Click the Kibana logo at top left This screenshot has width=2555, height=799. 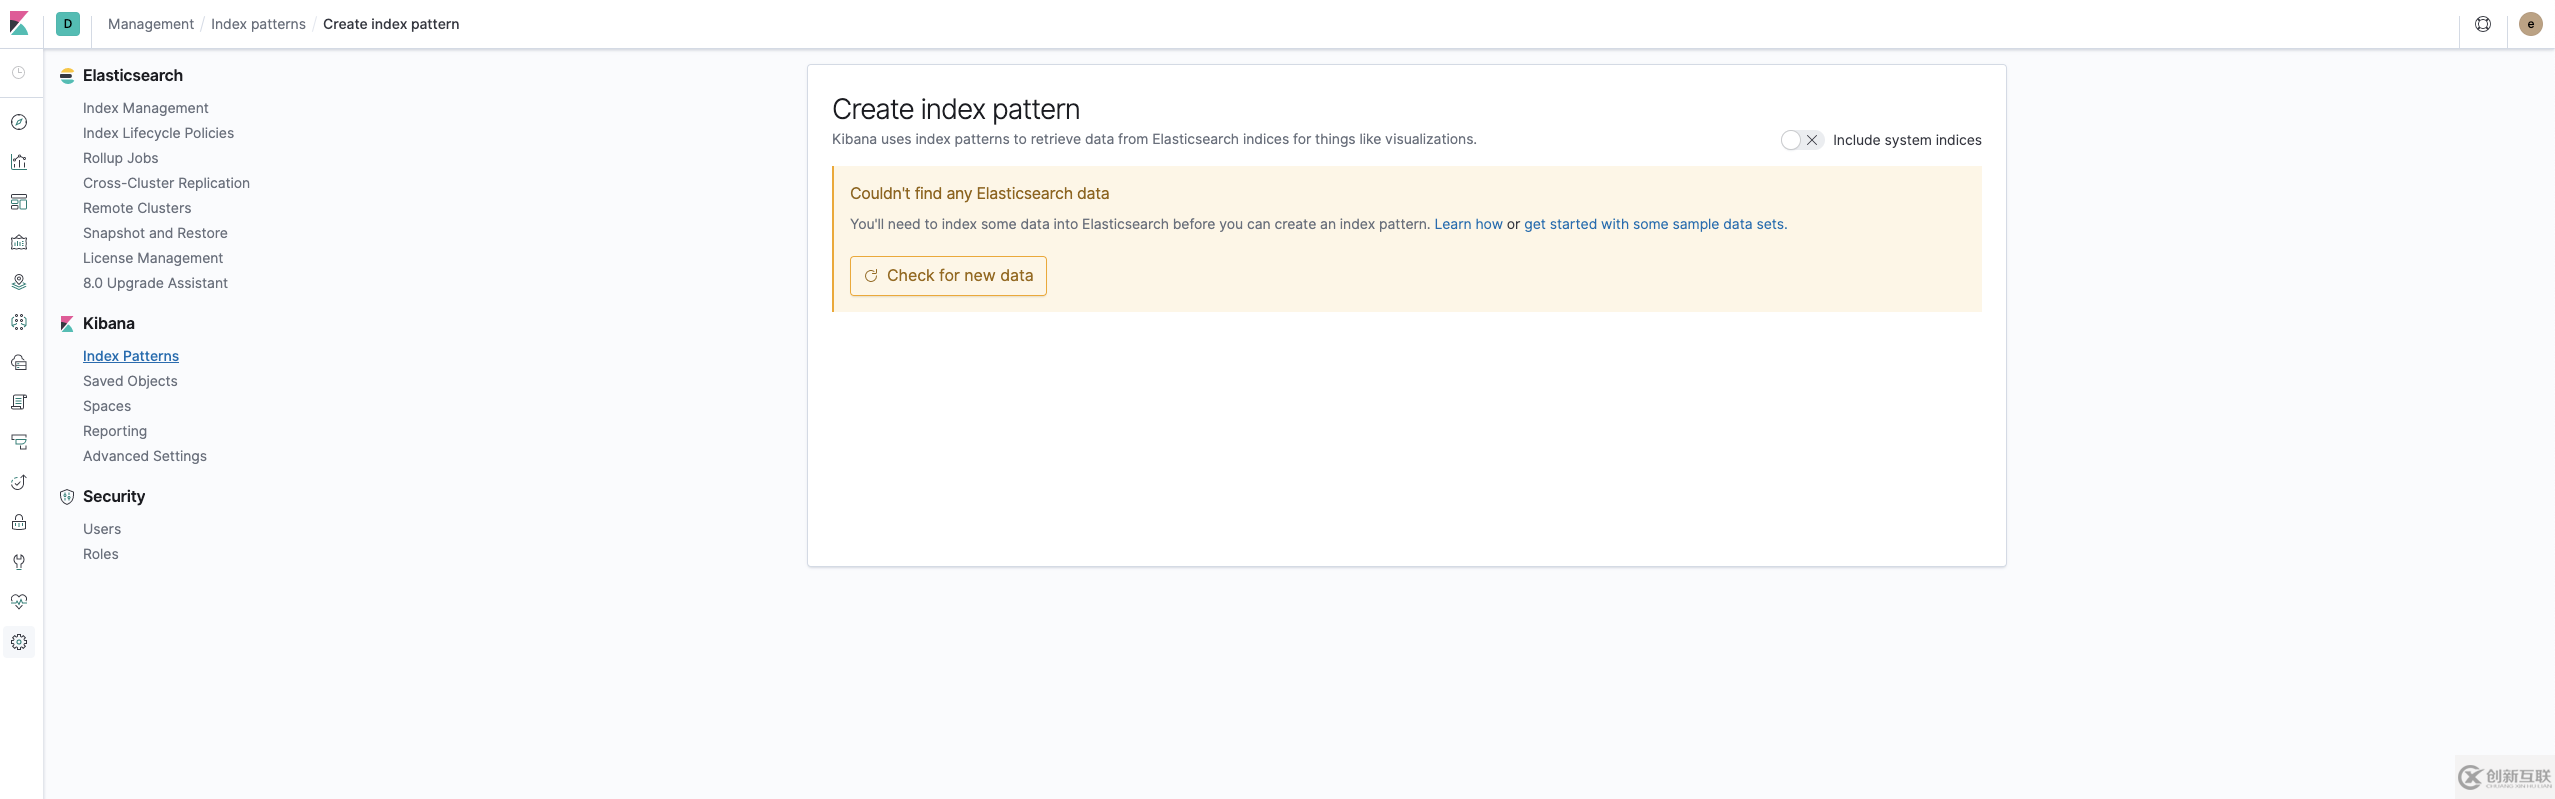pyautogui.click(x=19, y=24)
